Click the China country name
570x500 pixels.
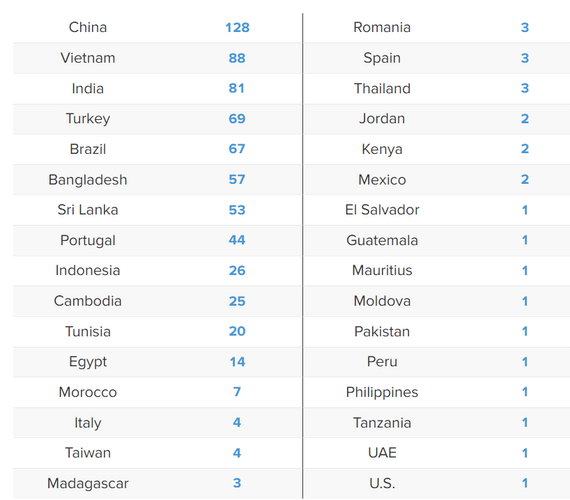point(88,27)
